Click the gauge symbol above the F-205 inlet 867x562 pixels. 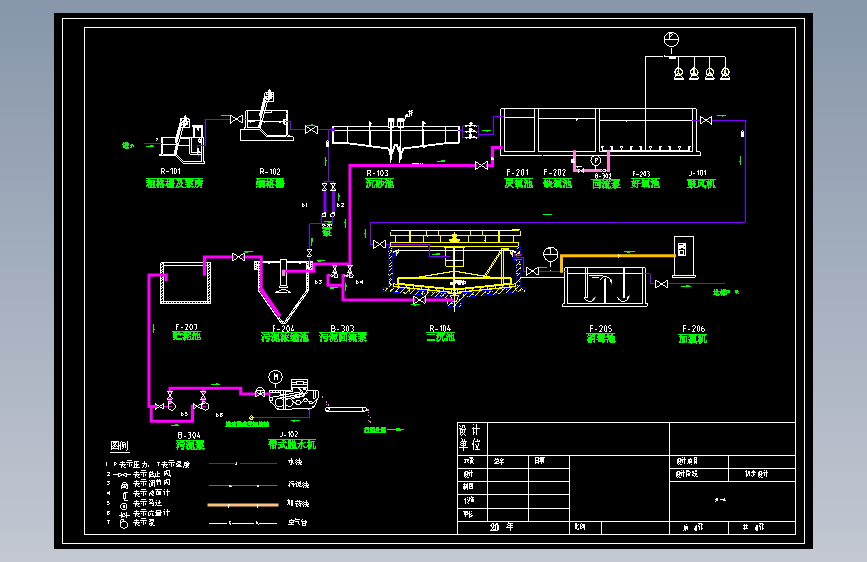pos(551,255)
